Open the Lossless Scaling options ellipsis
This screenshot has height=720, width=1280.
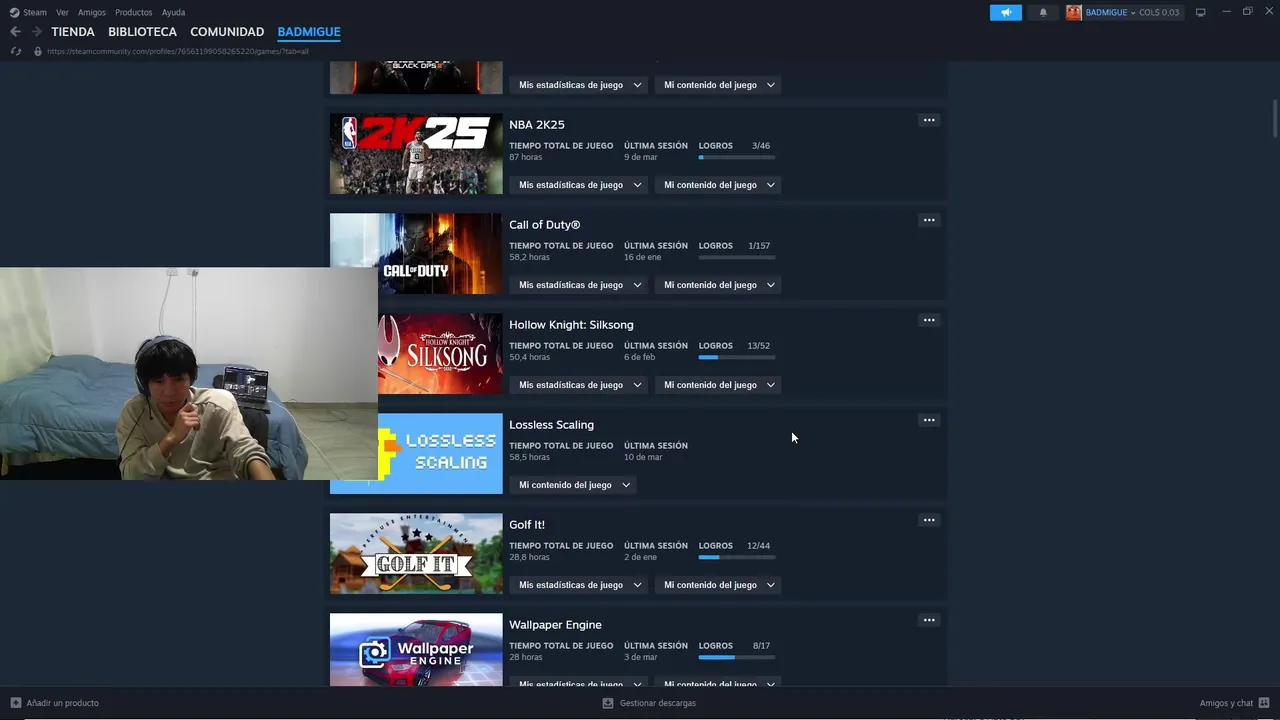[x=929, y=420]
